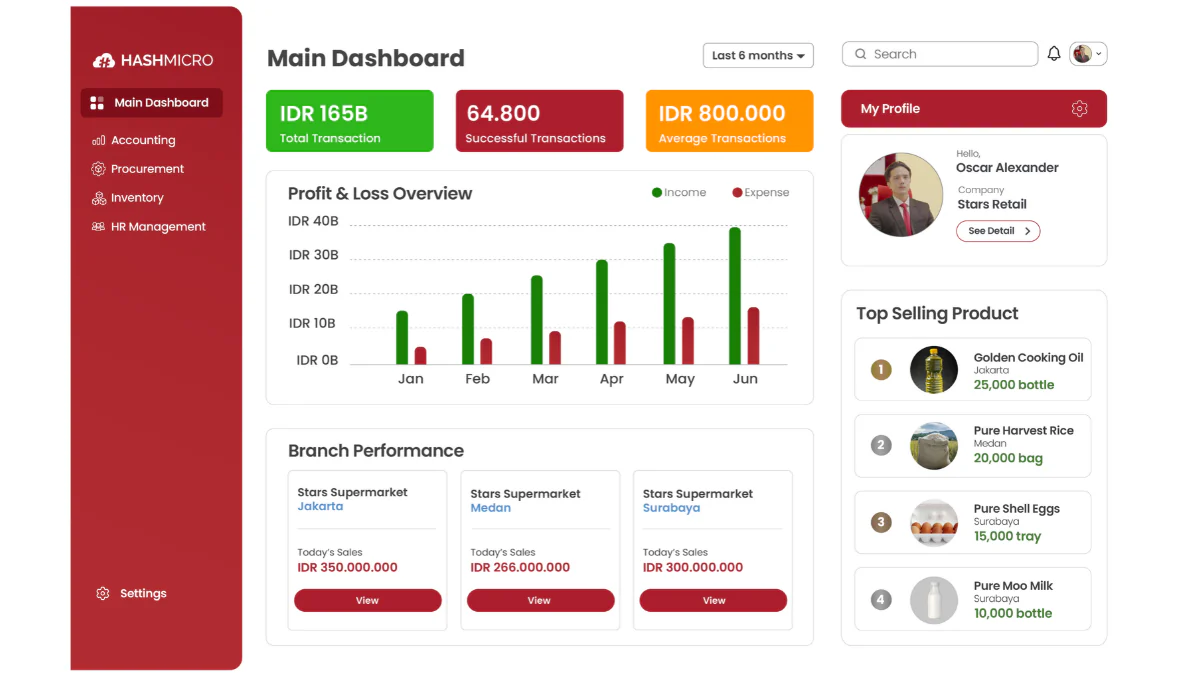Open My Profile settings gear

[1079, 109]
